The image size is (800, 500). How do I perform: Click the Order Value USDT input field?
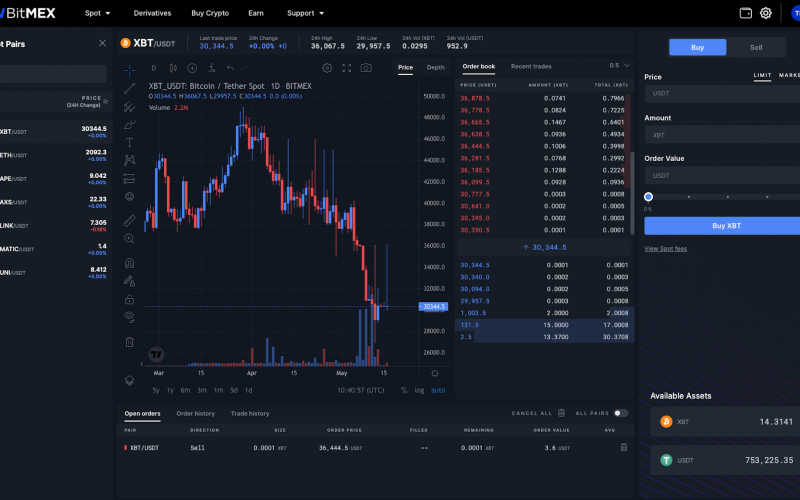pyautogui.click(x=722, y=176)
